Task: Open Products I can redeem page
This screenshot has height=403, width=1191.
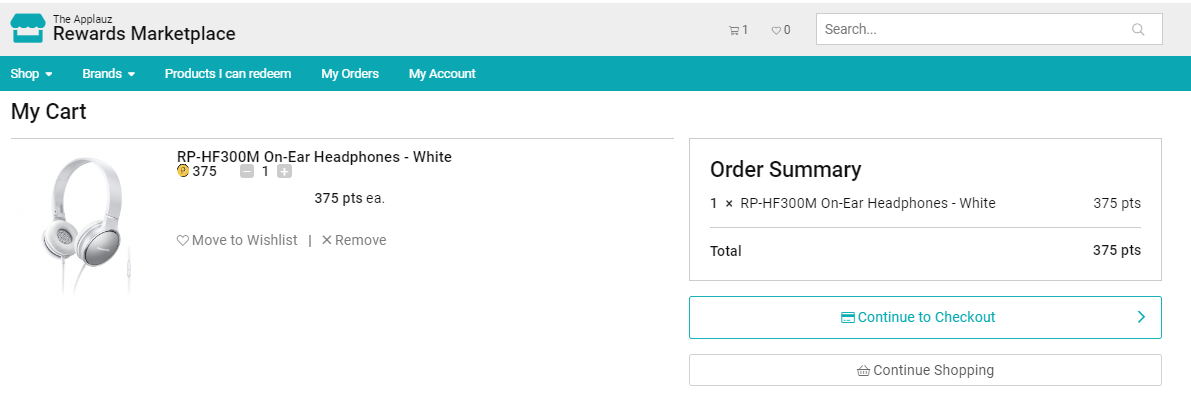Action: (228, 74)
